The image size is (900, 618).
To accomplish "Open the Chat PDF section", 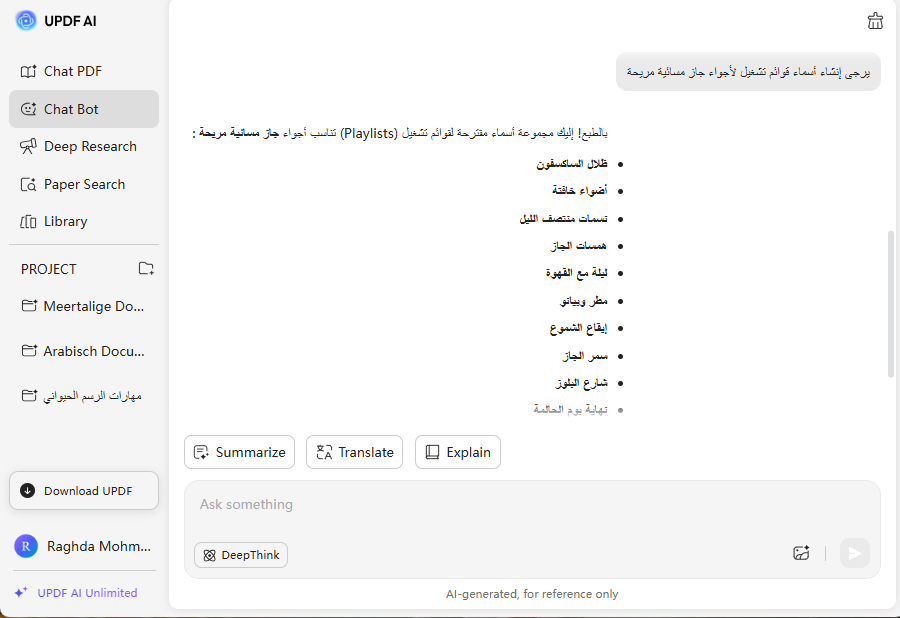I will point(72,71).
